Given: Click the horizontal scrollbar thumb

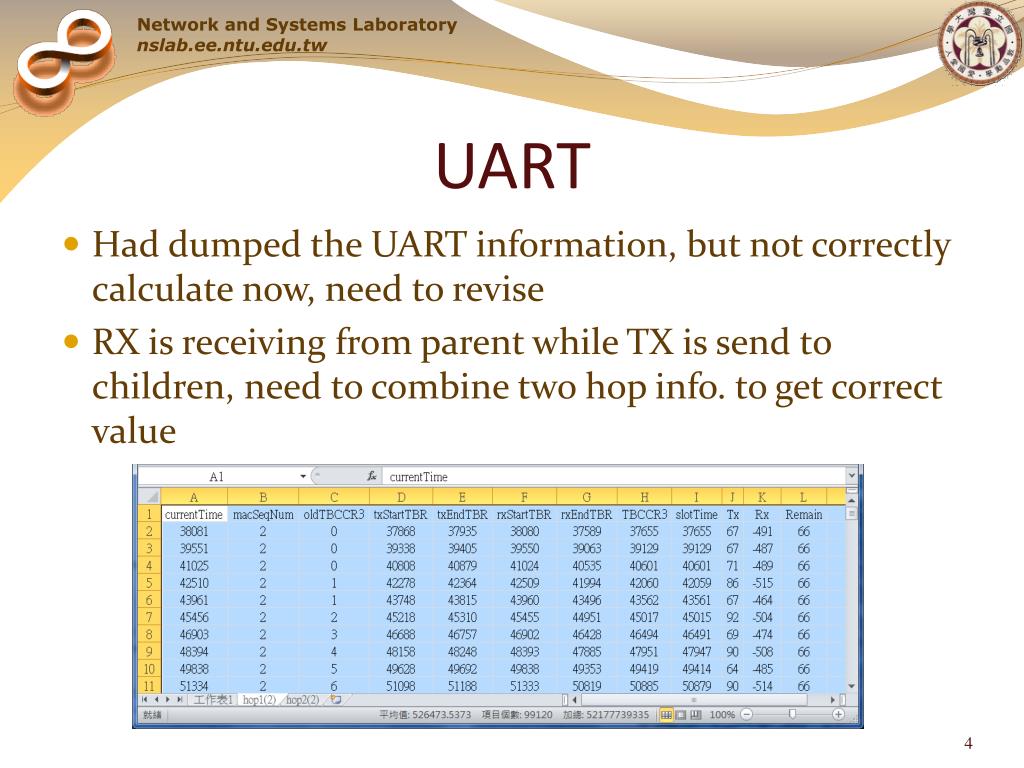Looking at the screenshot, I should [x=694, y=699].
